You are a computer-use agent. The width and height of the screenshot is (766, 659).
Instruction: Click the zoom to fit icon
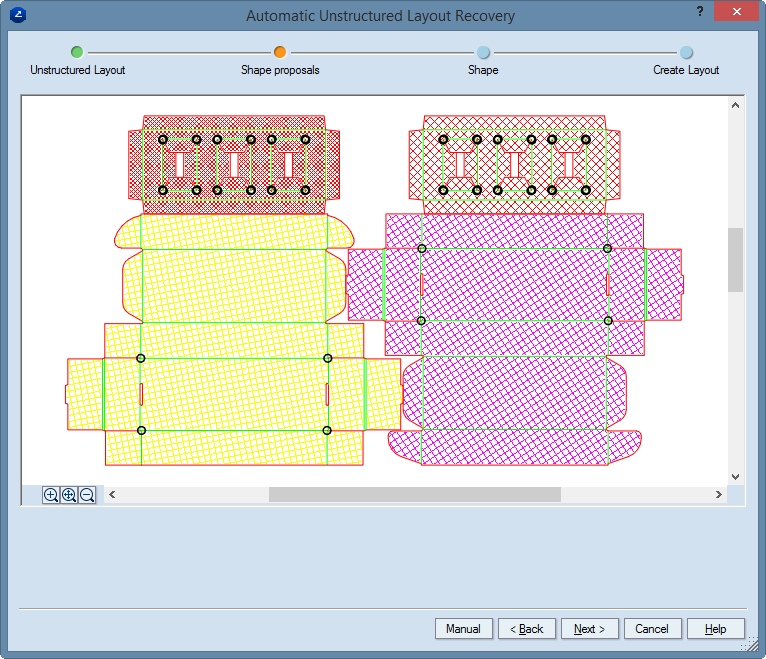[69, 495]
